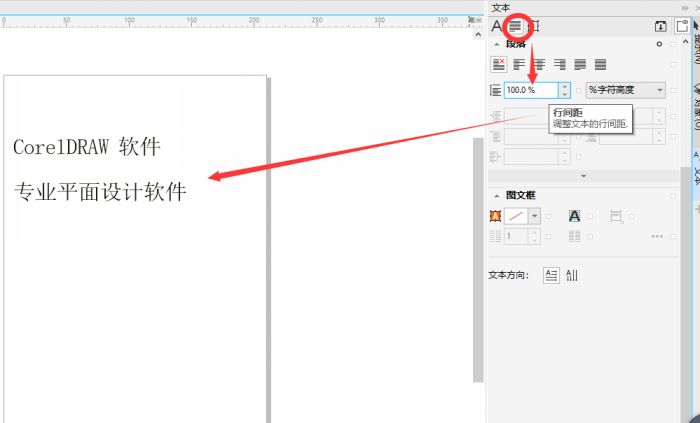The image size is (700, 423).
Task: Apply force justify alignment
Action: (x=600, y=65)
